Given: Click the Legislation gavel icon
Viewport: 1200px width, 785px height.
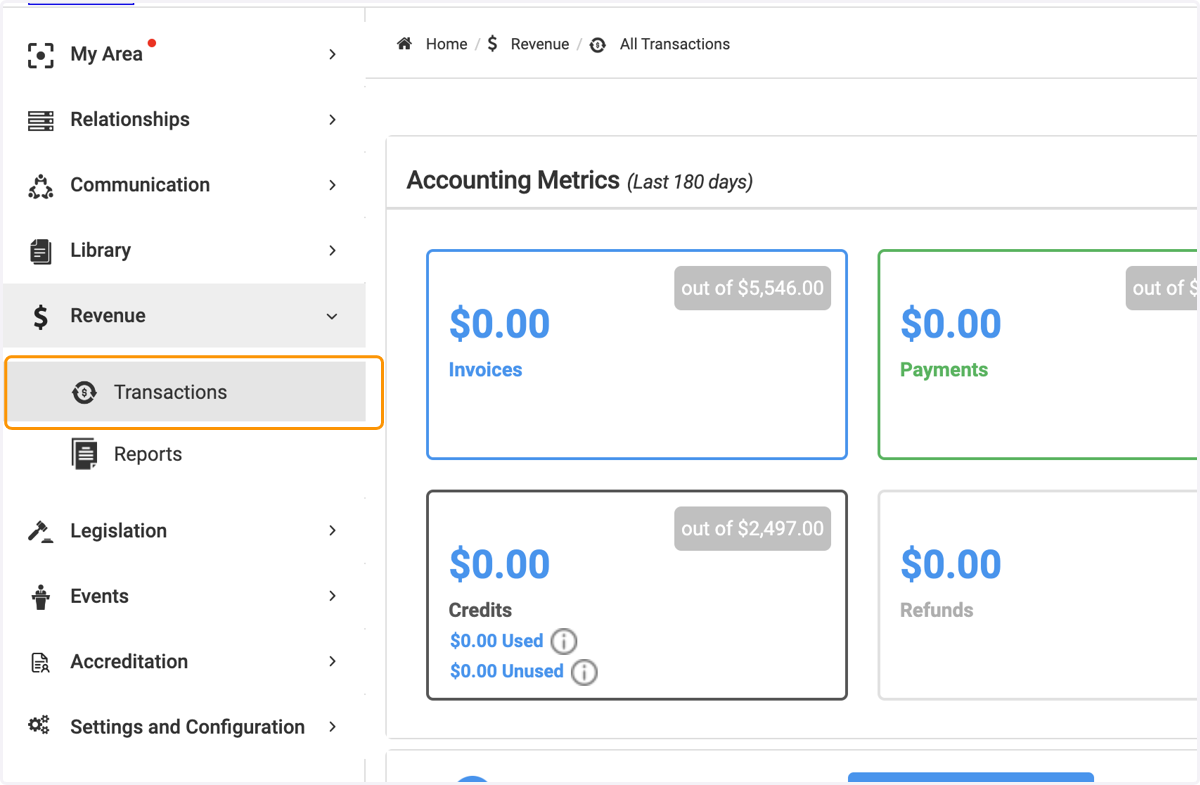Looking at the screenshot, I should click(x=40, y=531).
